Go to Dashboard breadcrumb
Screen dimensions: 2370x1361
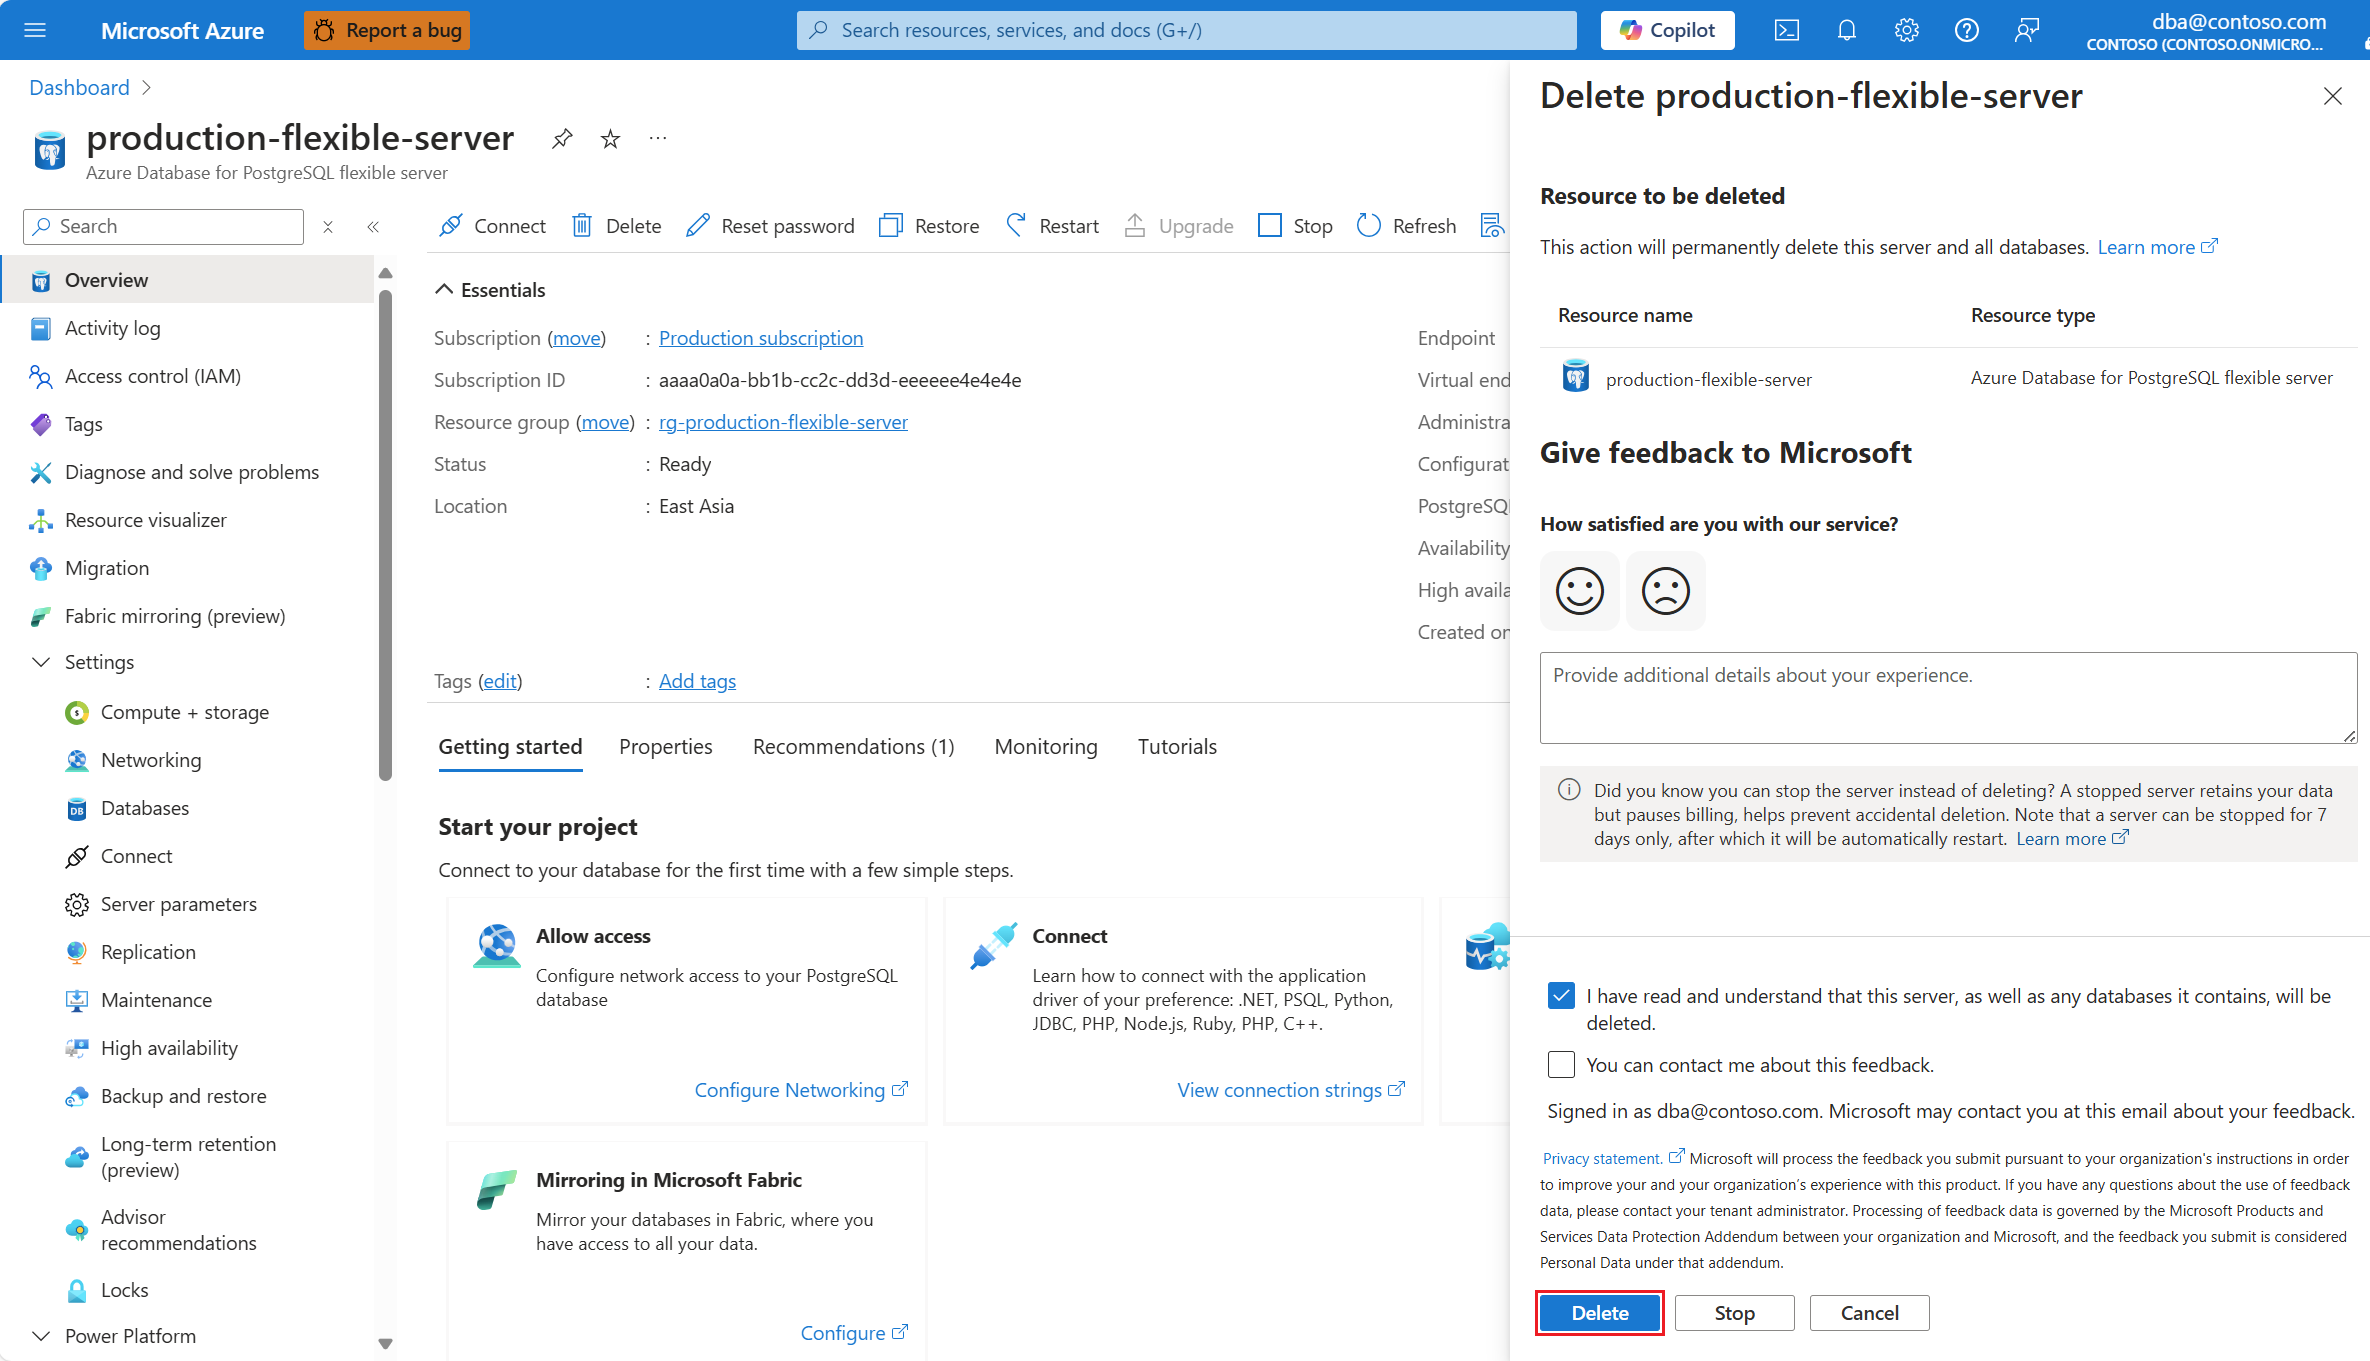coord(79,88)
